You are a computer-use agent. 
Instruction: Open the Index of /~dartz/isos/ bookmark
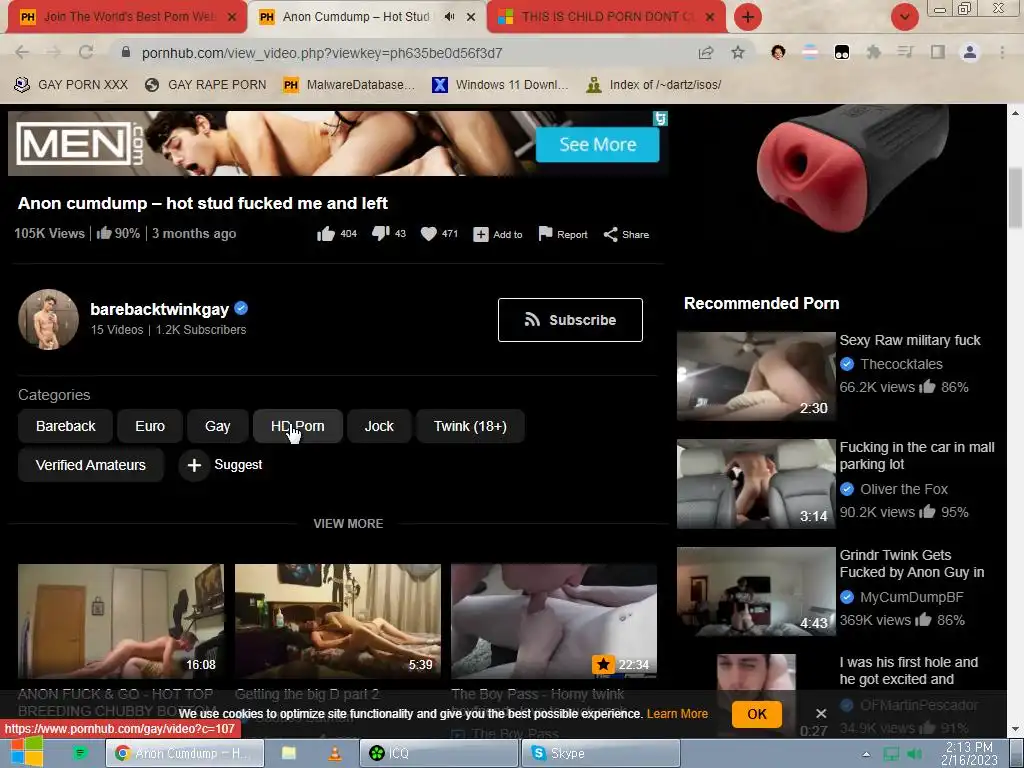(x=654, y=84)
